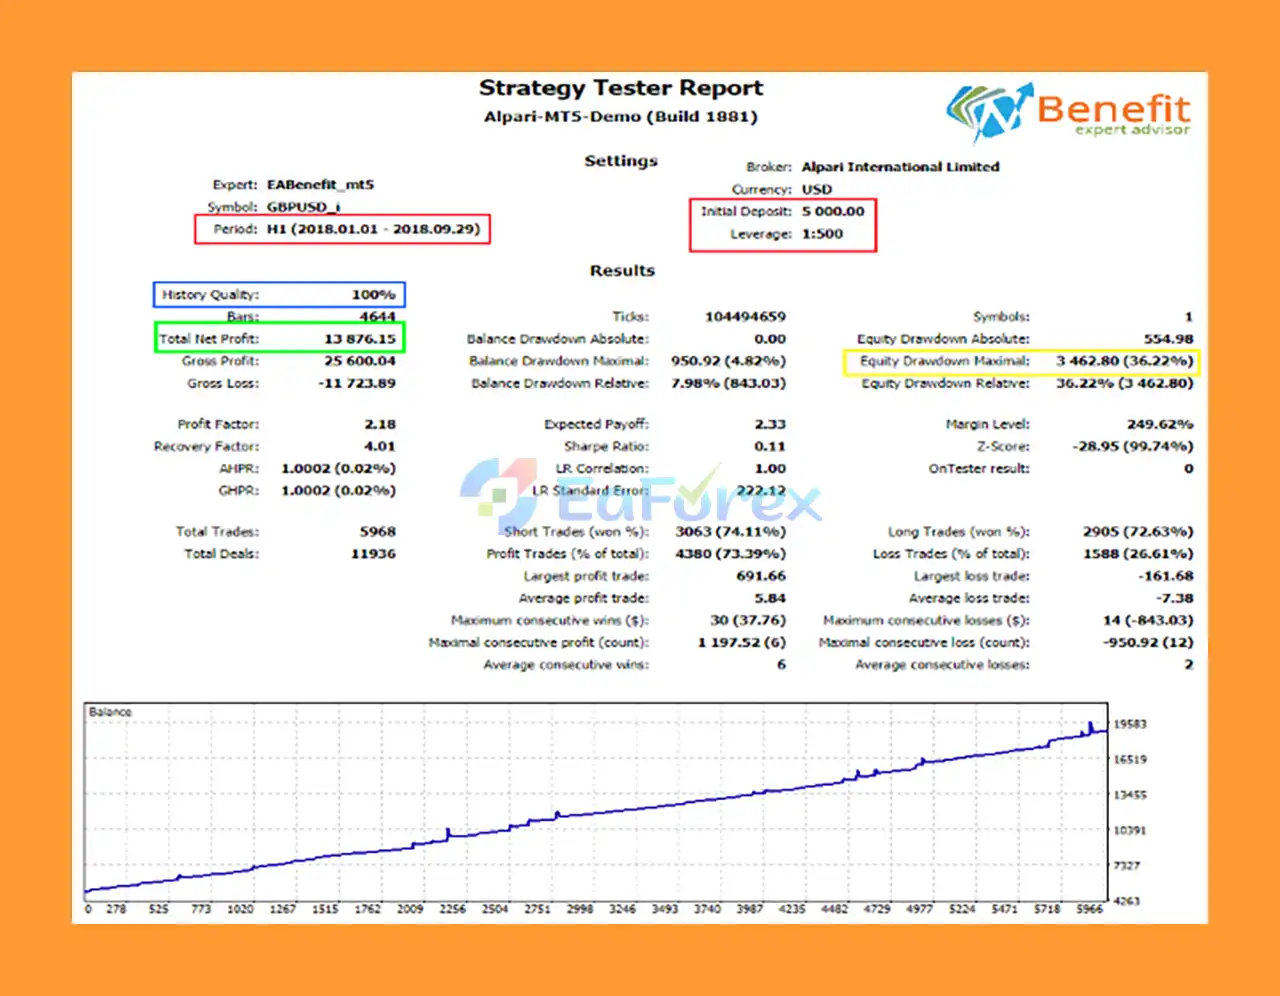
Task: Open the Settings section heading
Action: pos(621,161)
